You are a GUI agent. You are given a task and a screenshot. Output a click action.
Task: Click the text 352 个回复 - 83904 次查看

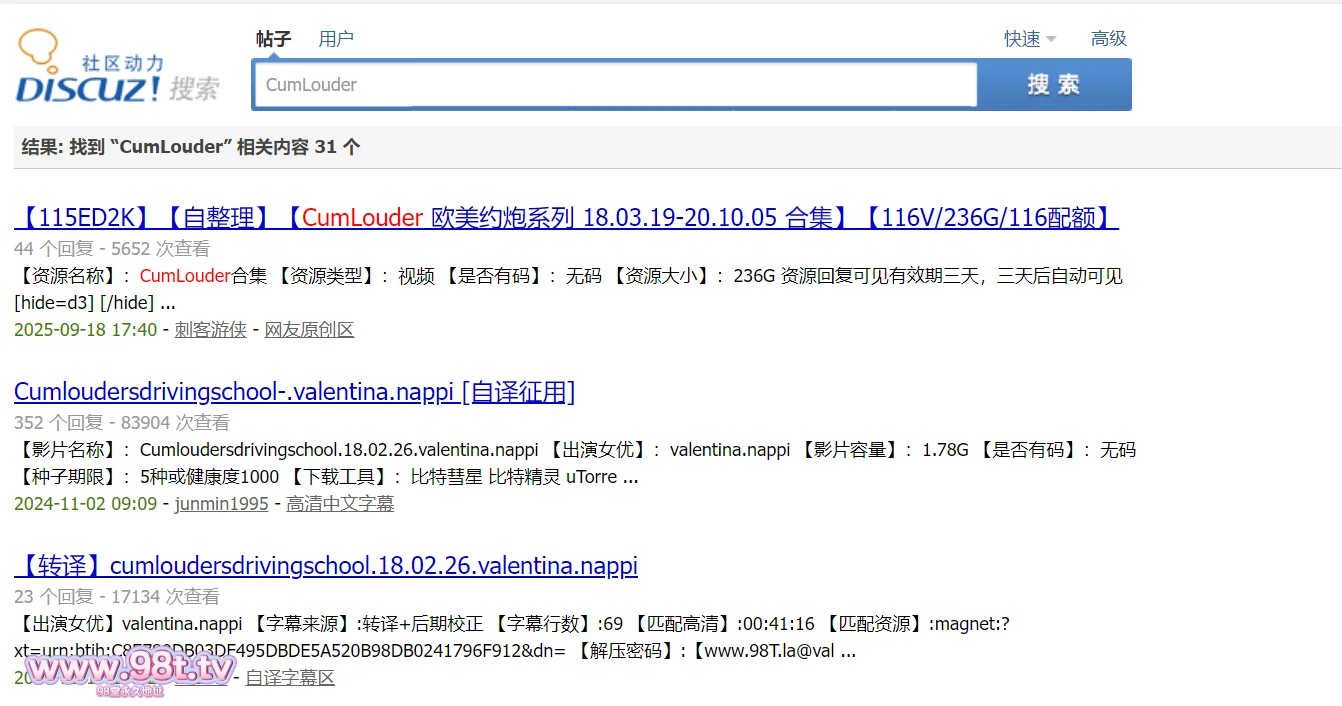tap(122, 423)
